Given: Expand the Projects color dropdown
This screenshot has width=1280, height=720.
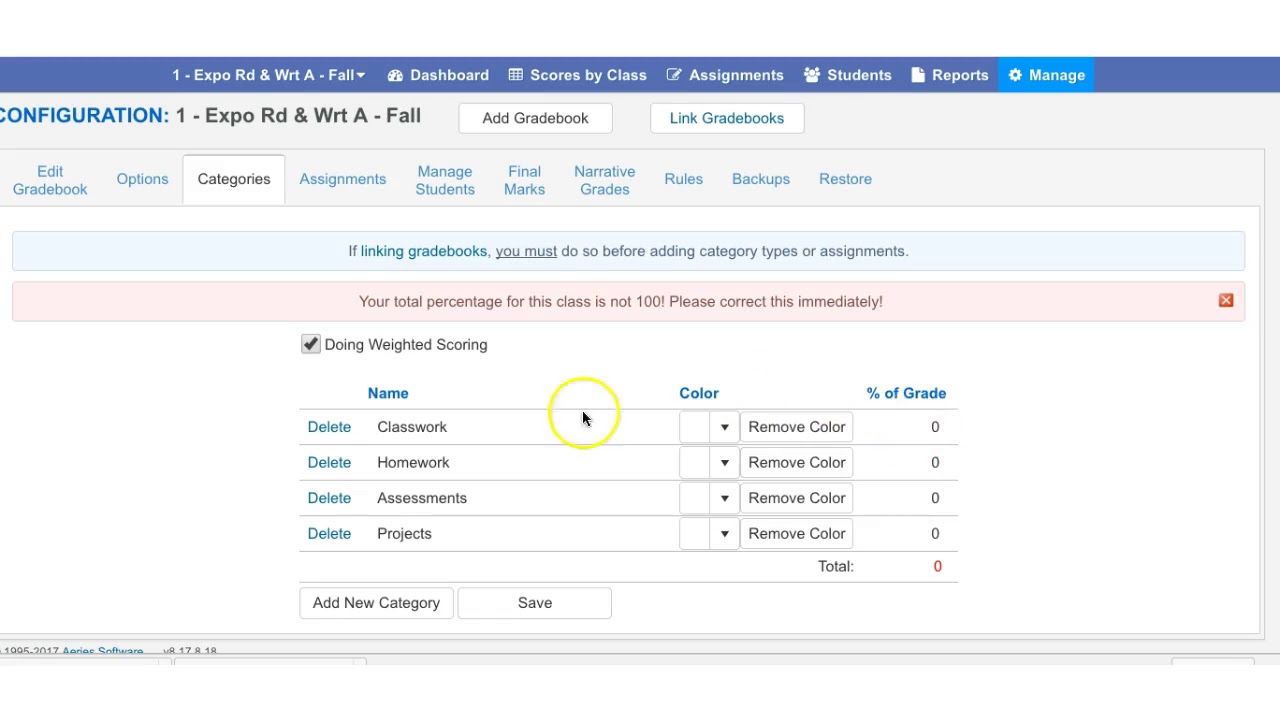Looking at the screenshot, I should tap(724, 534).
